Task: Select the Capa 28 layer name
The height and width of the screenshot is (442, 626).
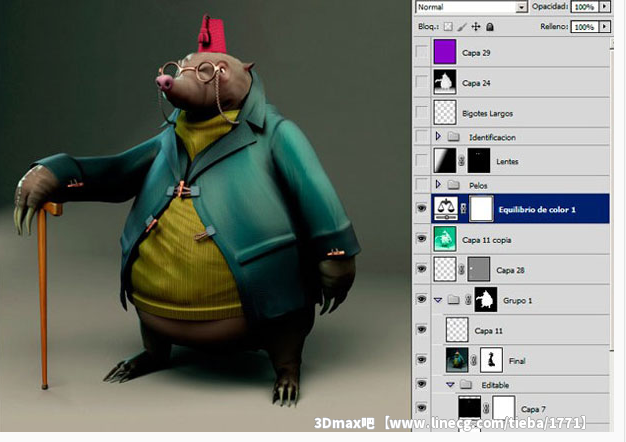Action: pyautogui.click(x=510, y=270)
